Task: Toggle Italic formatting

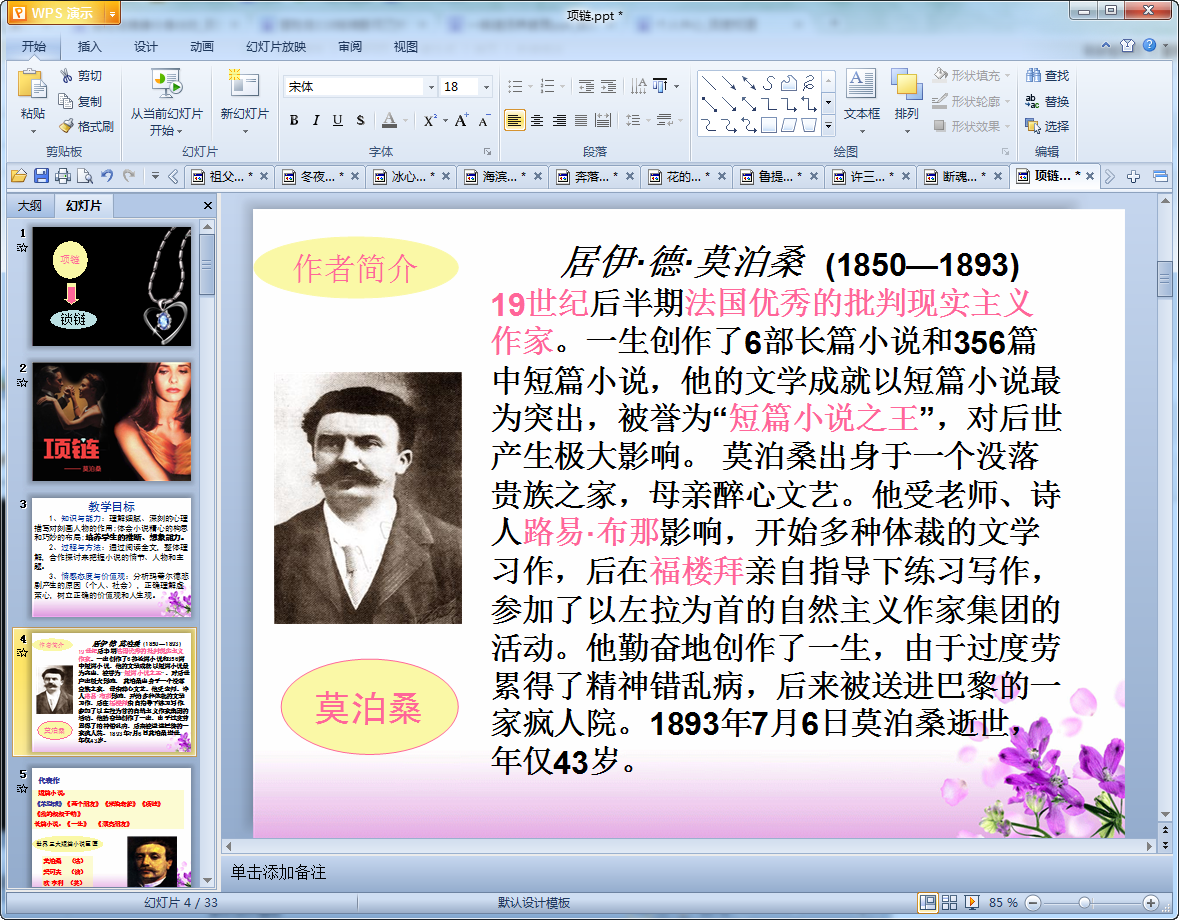Action: (x=316, y=121)
